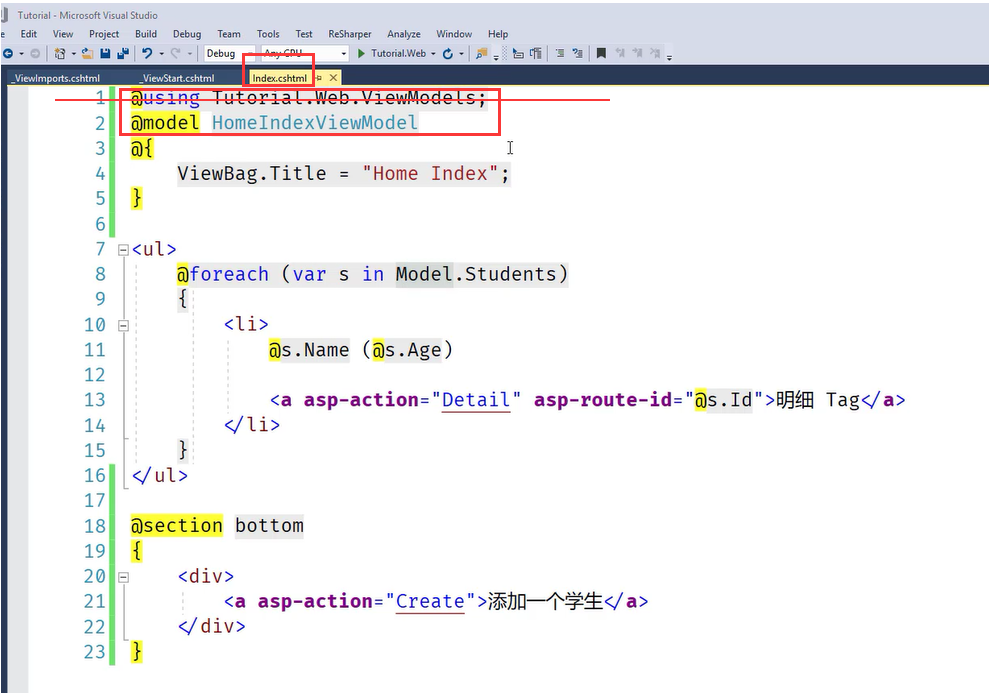Click ViewBag.Title on line 4

(x=252, y=174)
